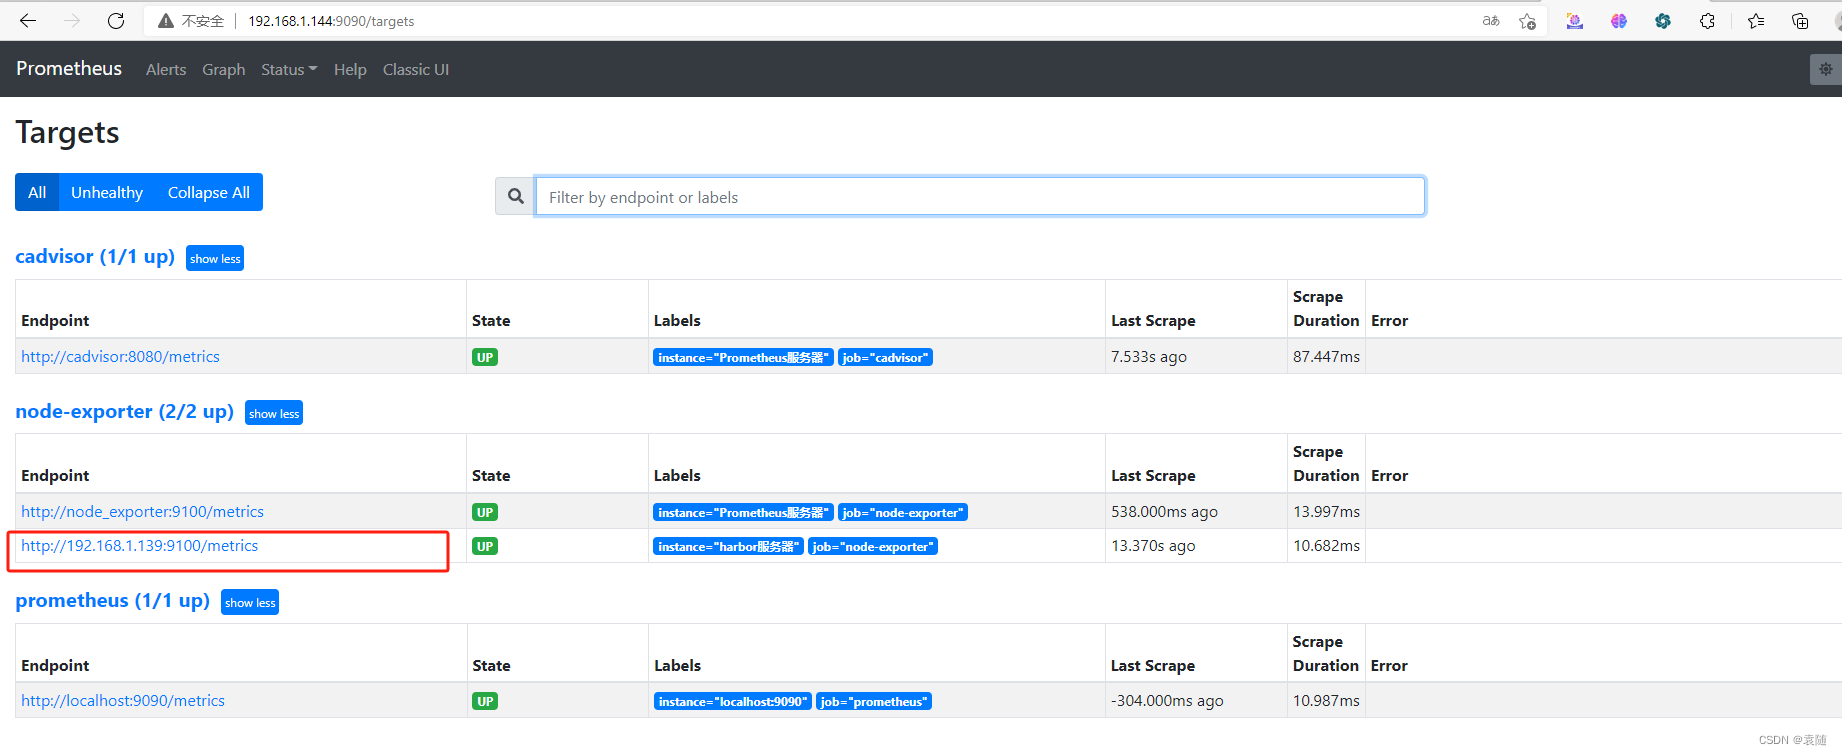Click the node-exporter (2/2 up) heading link
This screenshot has height=755, width=1842.
(x=125, y=411)
